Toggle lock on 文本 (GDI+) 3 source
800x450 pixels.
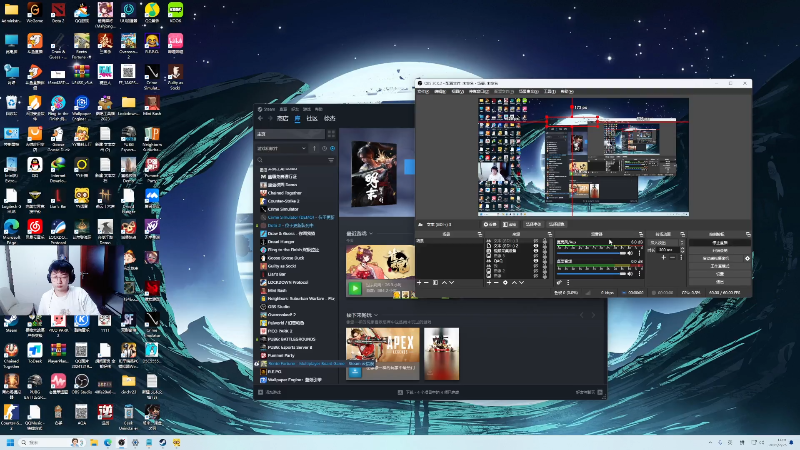(x=544, y=241)
